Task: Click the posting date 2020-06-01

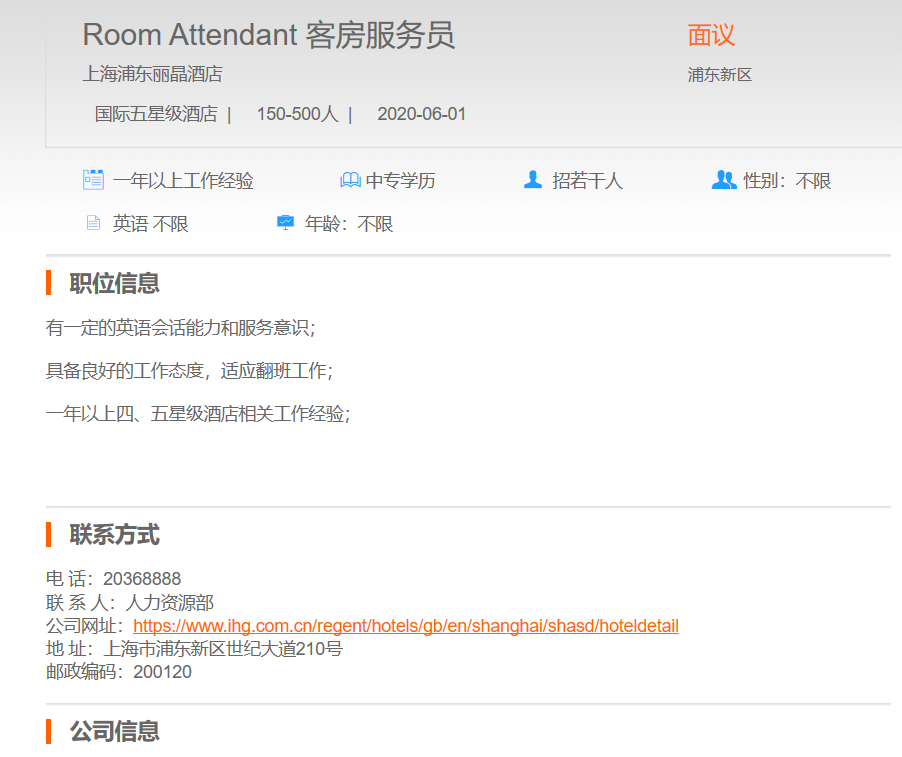Action: [x=421, y=114]
